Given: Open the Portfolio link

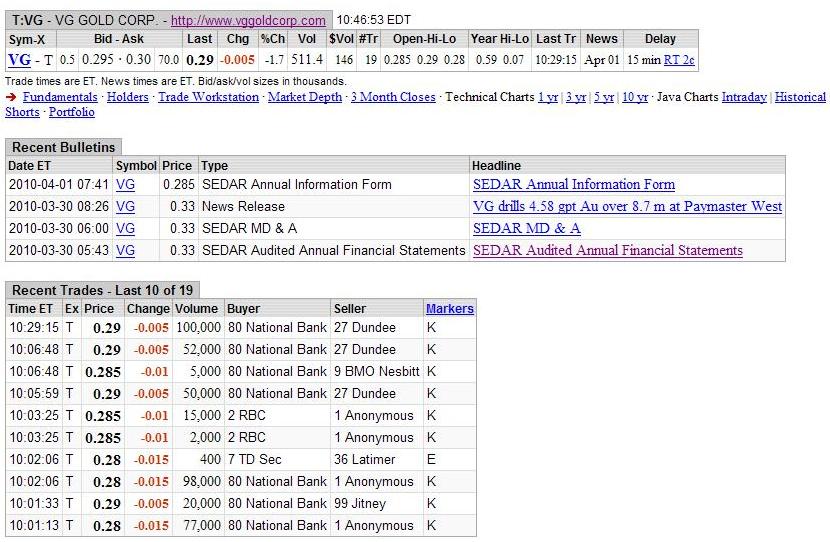Looking at the screenshot, I should point(72,112).
